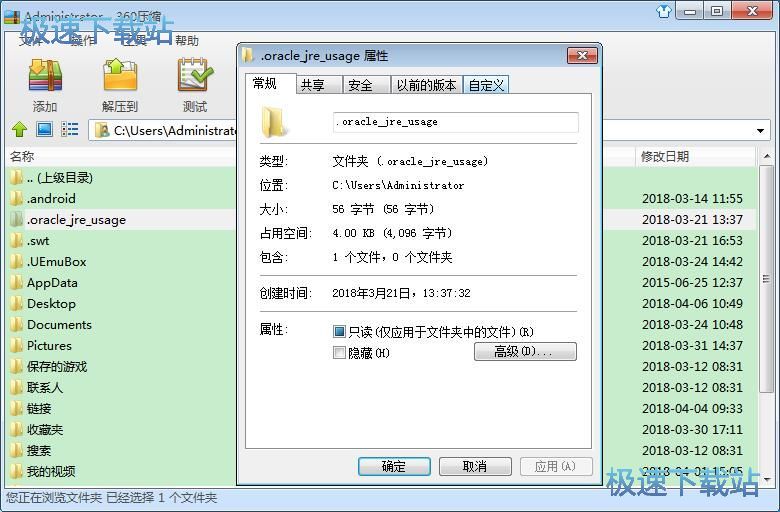Click folder icon beside AppData
780x512 pixels.
17,283
